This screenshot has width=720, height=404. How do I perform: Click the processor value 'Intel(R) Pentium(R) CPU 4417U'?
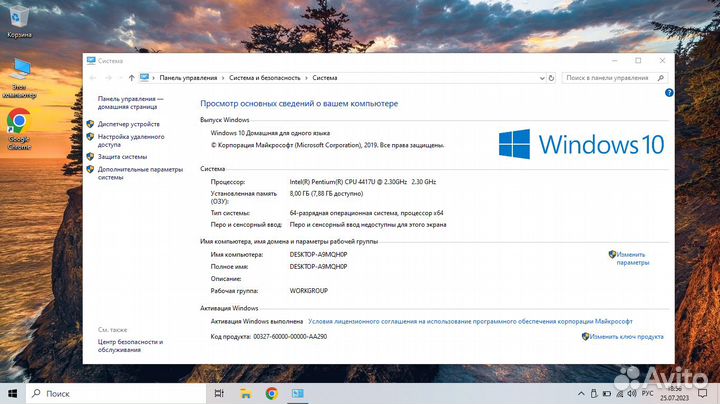[x=363, y=182]
